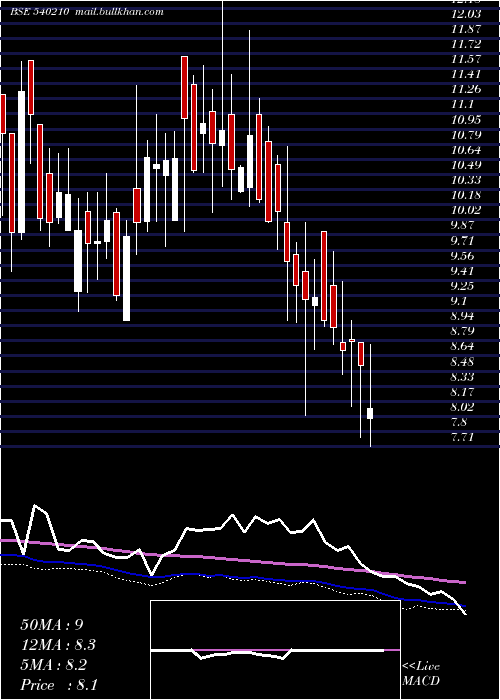Select the 9.87 price axis label
500x700 pixels.
pos(464,225)
